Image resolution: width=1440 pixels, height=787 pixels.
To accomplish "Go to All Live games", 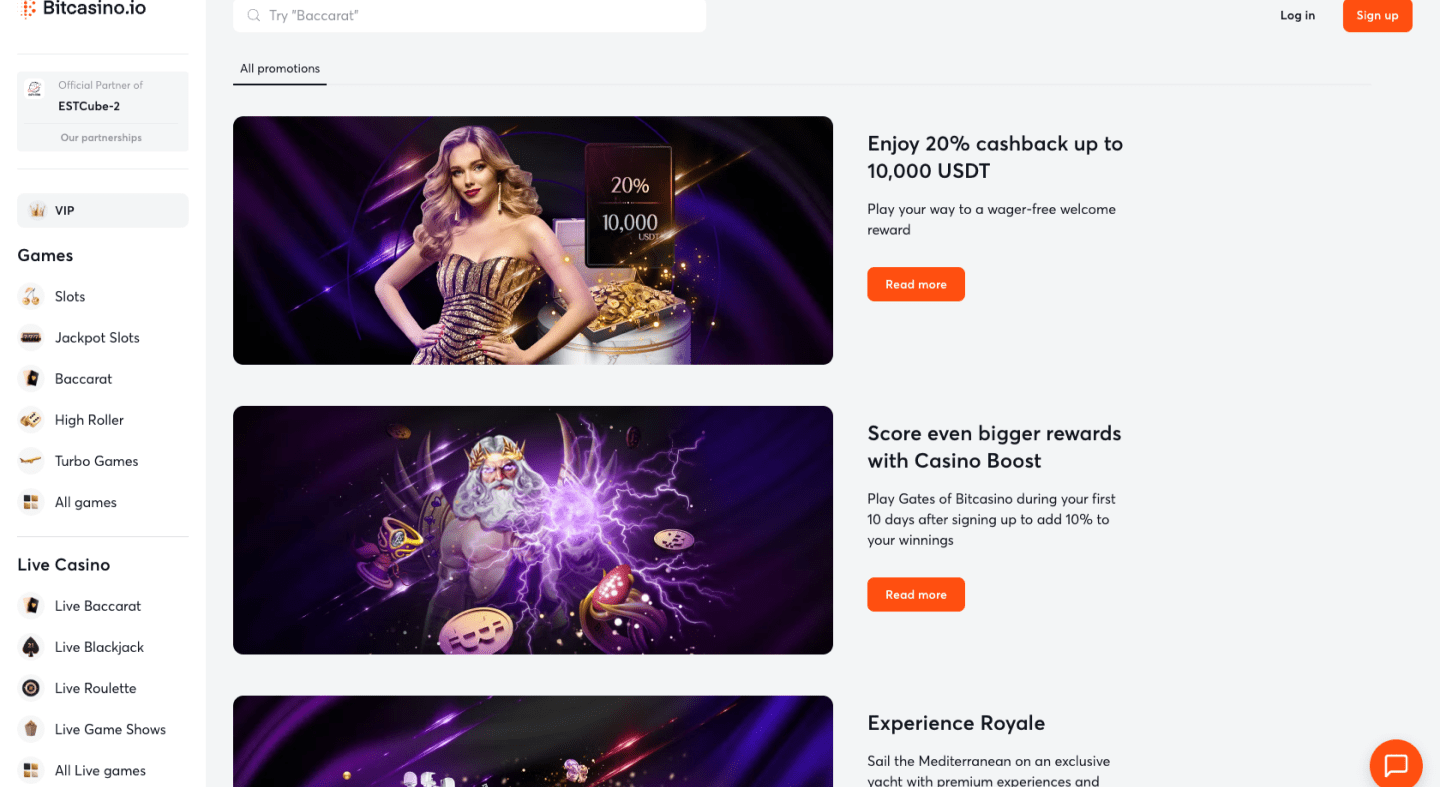I will pyautogui.click(x=100, y=770).
